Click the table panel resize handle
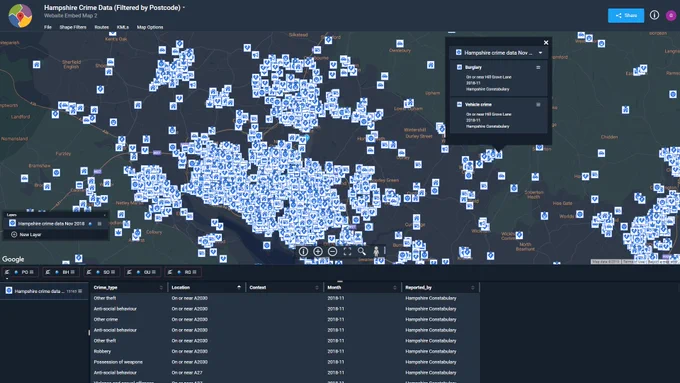This screenshot has height=383, width=680. click(x=340, y=281)
